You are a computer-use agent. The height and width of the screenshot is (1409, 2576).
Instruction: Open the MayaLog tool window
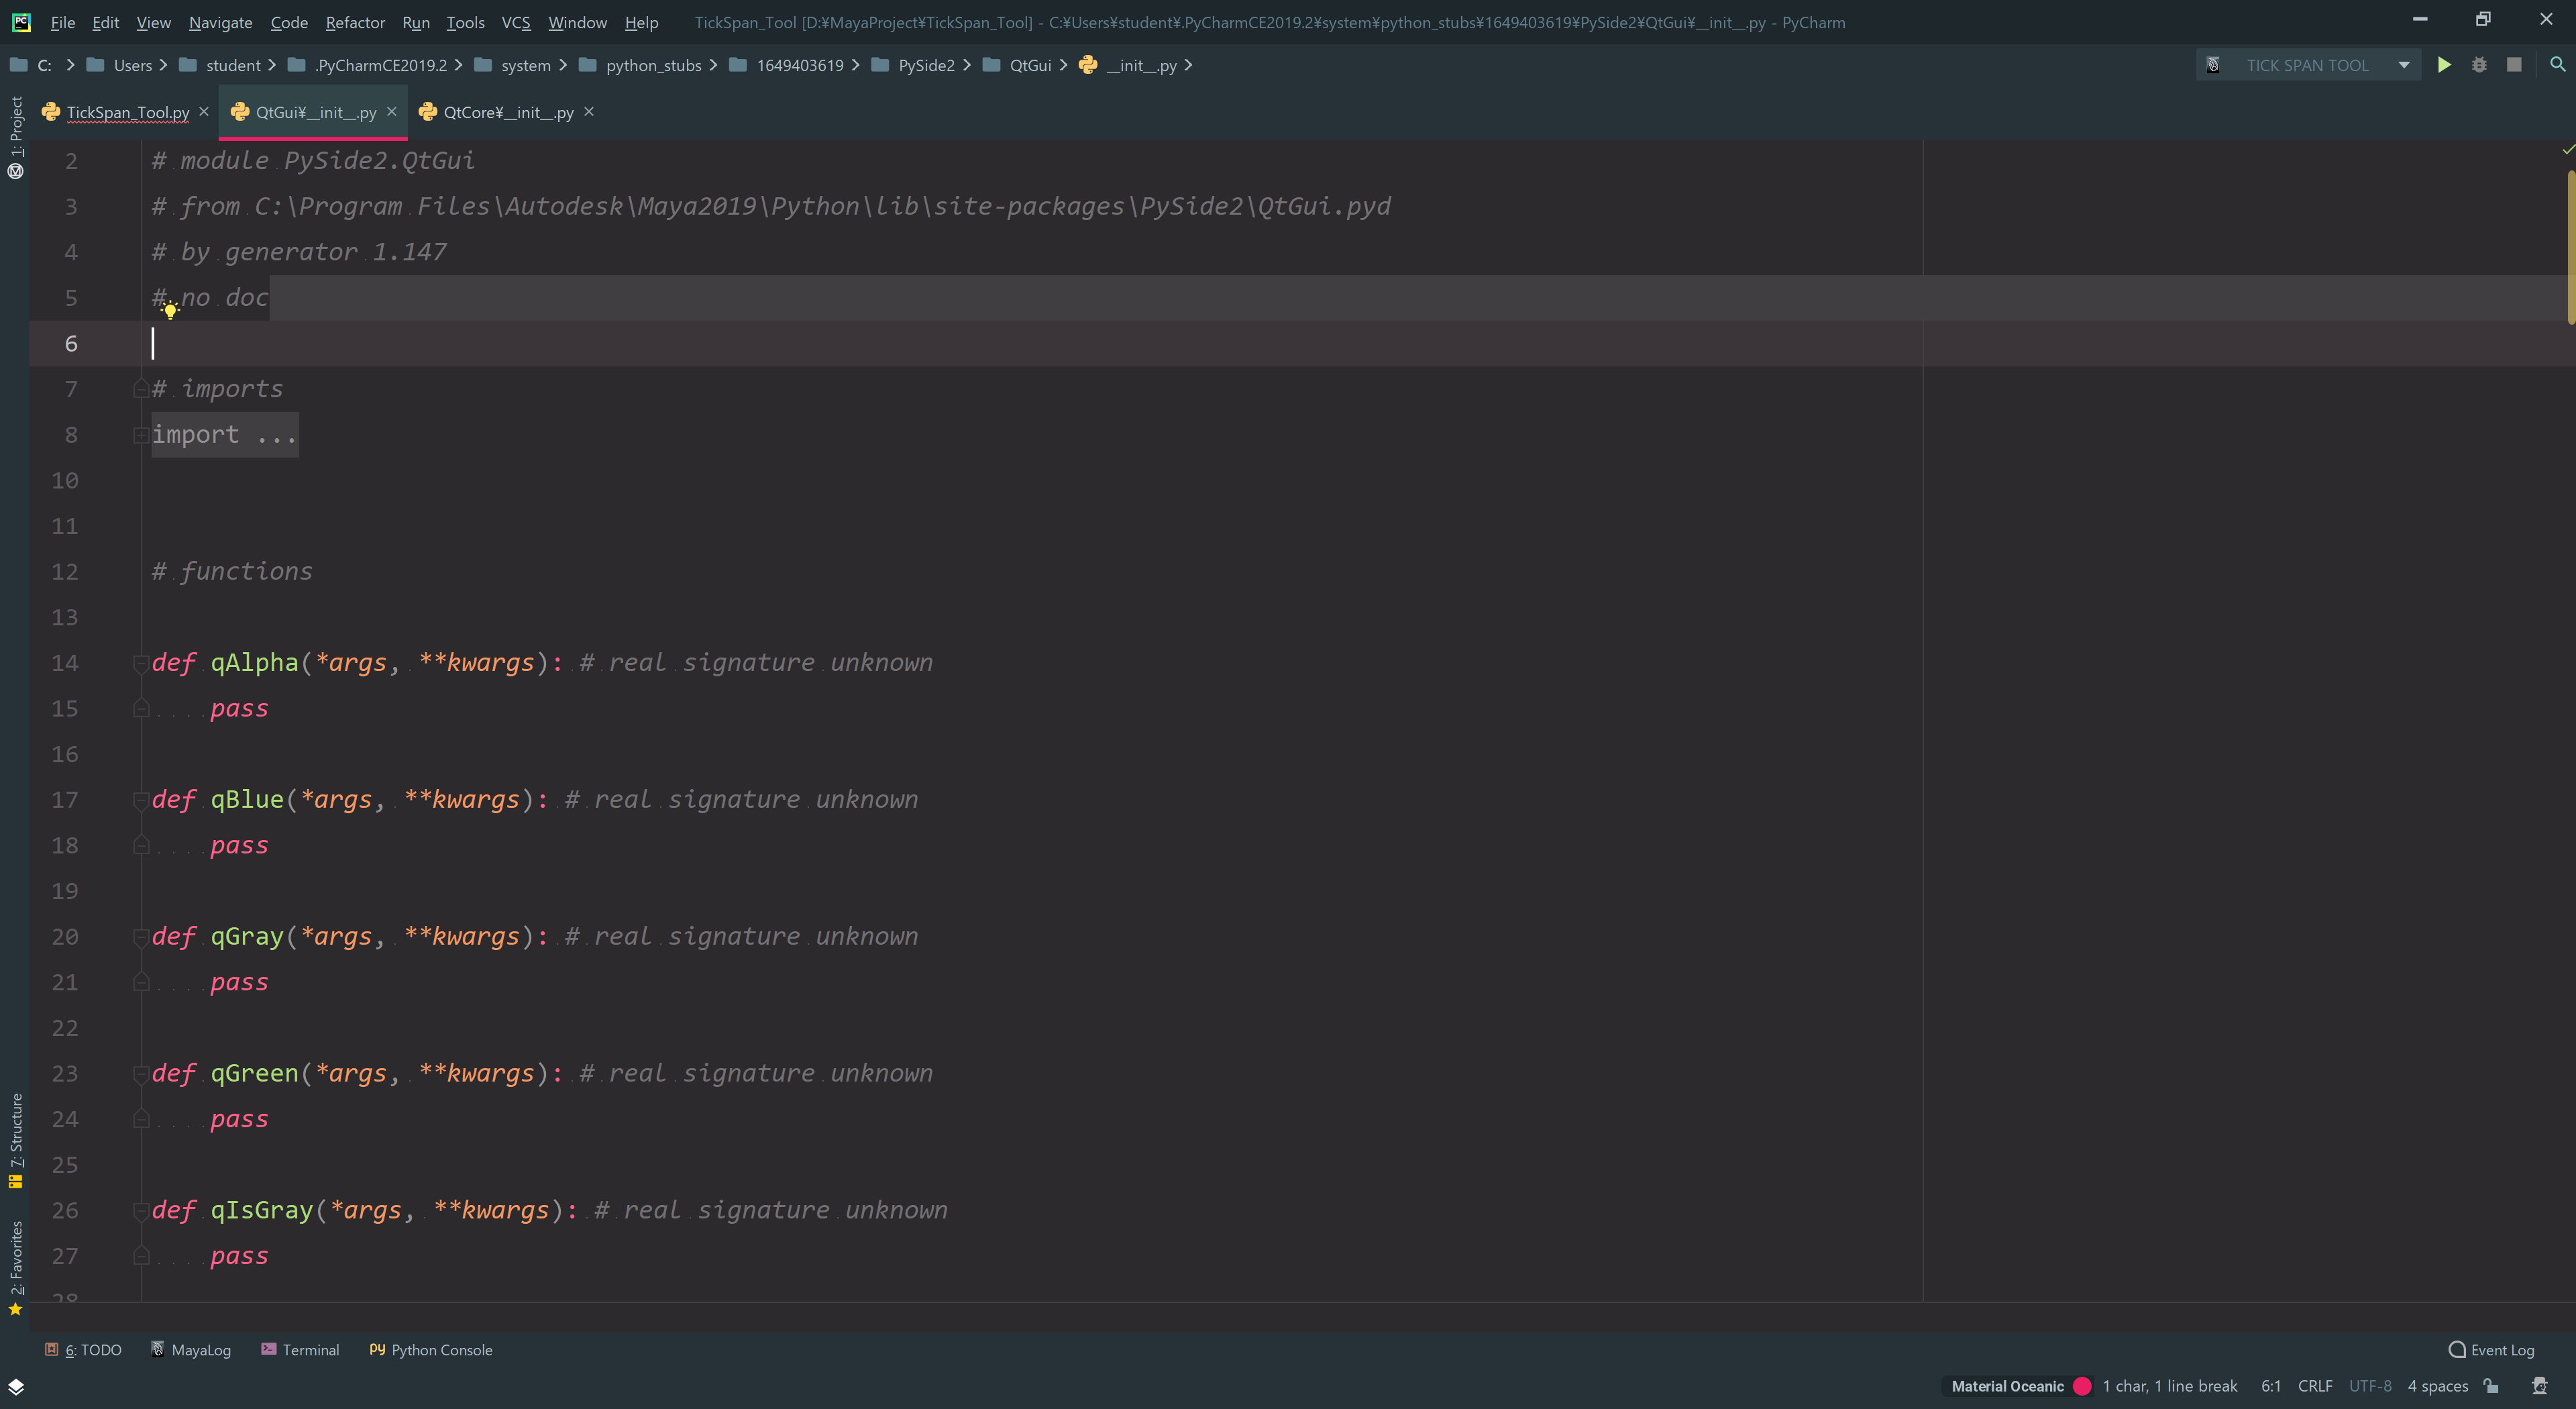(190, 1349)
